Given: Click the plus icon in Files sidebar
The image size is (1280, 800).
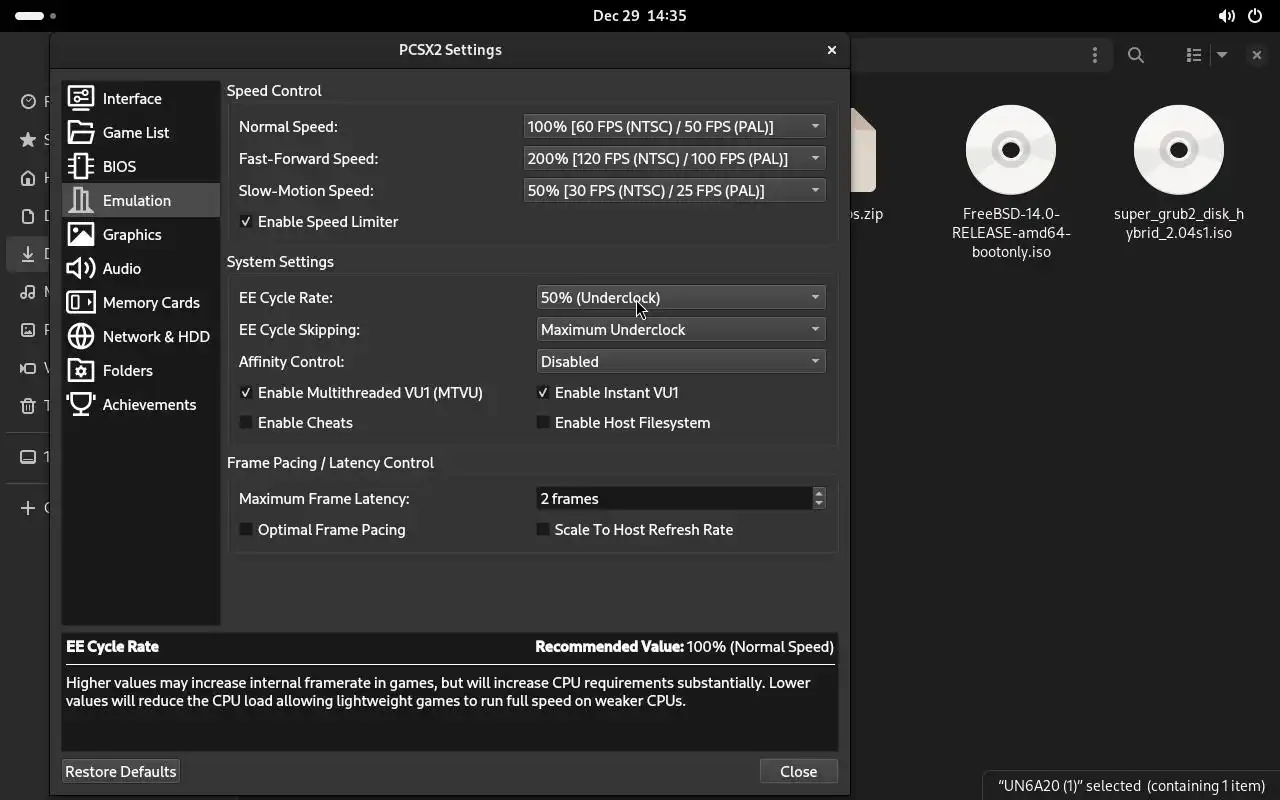Looking at the screenshot, I should pyautogui.click(x=28, y=508).
